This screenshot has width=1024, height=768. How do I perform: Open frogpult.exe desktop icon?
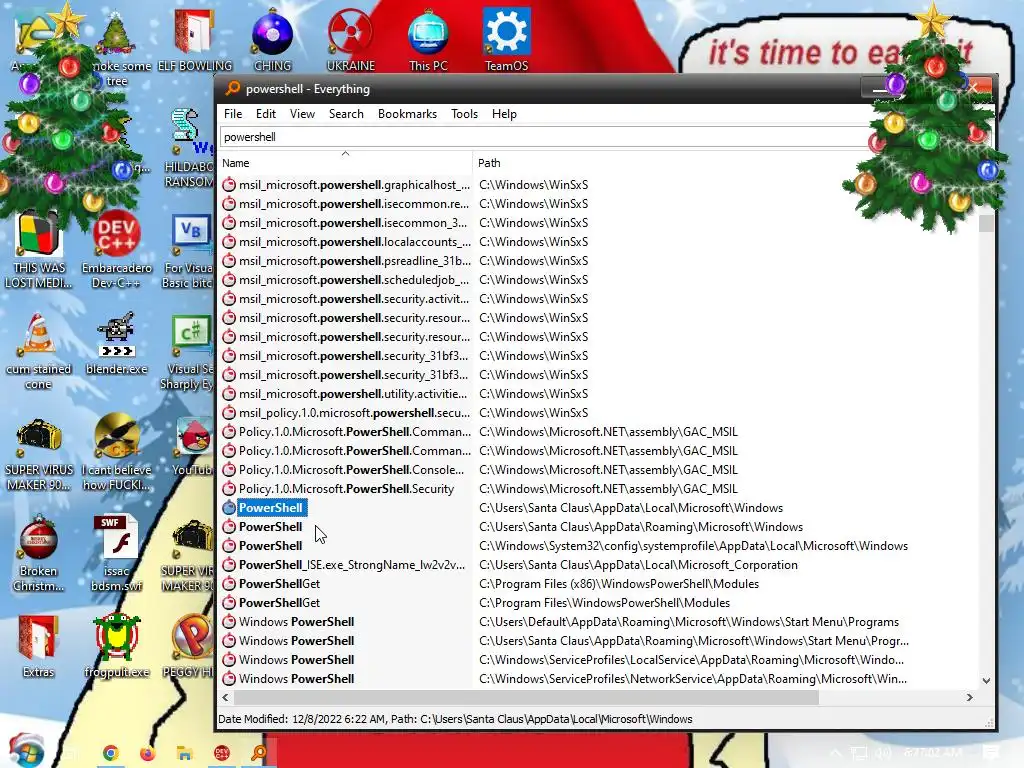[116, 647]
